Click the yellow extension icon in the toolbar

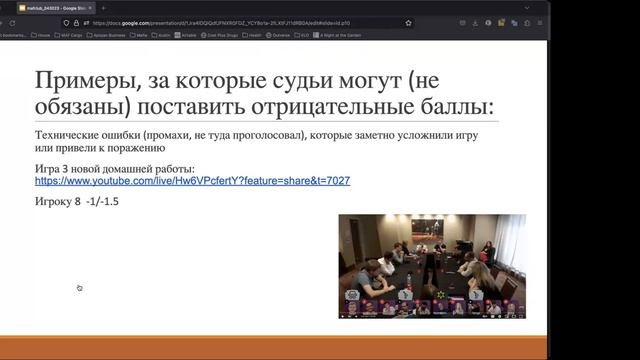click(x=501, y=23)
